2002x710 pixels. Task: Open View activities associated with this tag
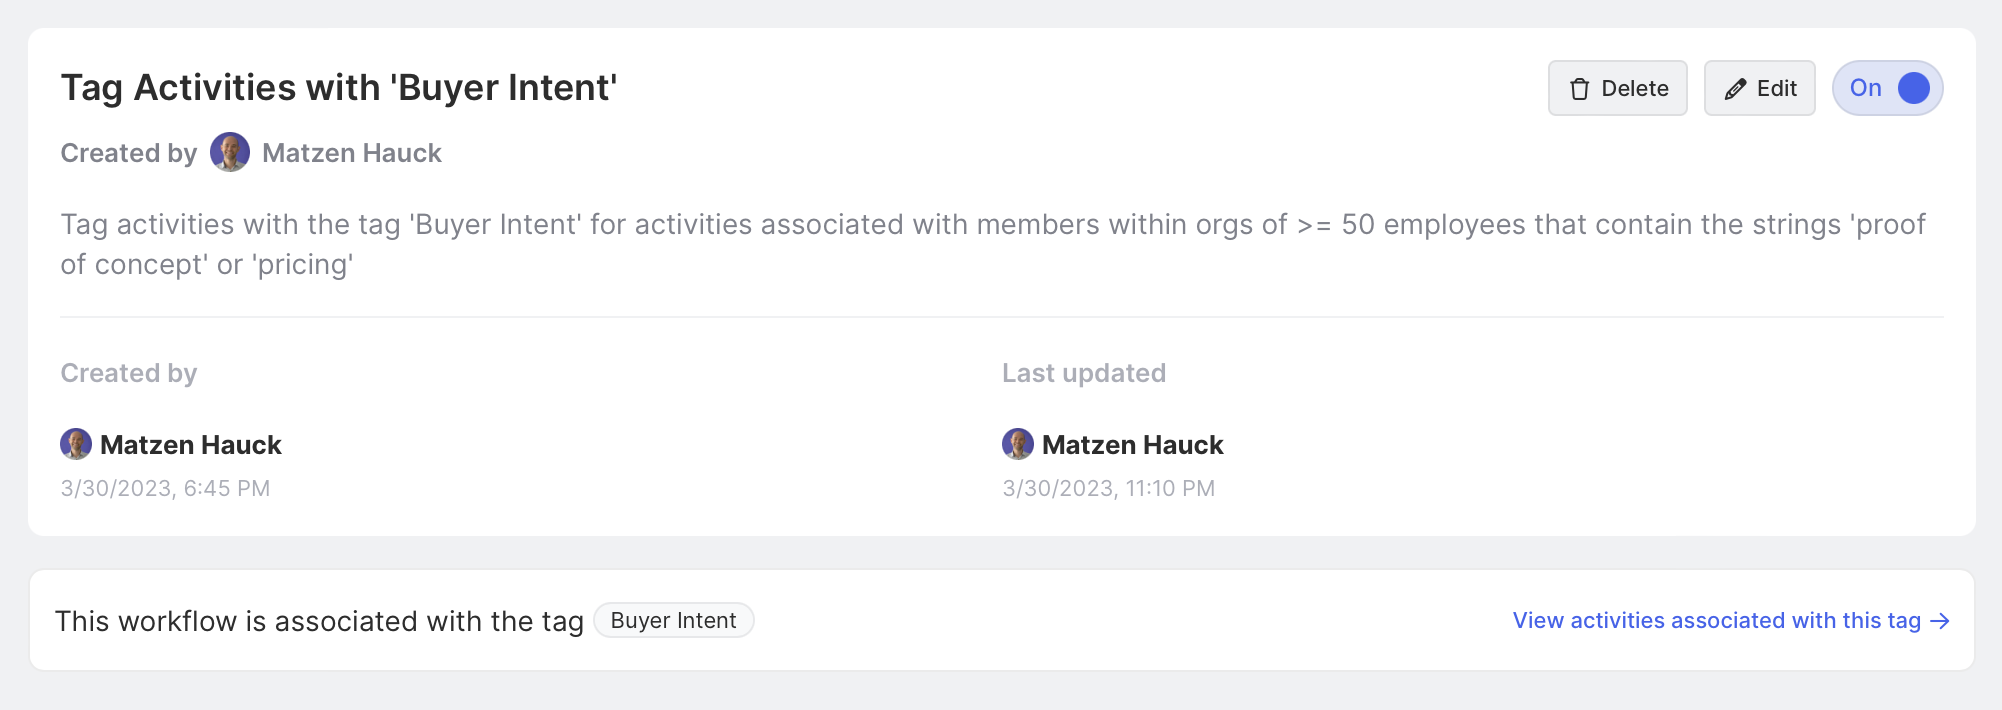click(1716, 621)
